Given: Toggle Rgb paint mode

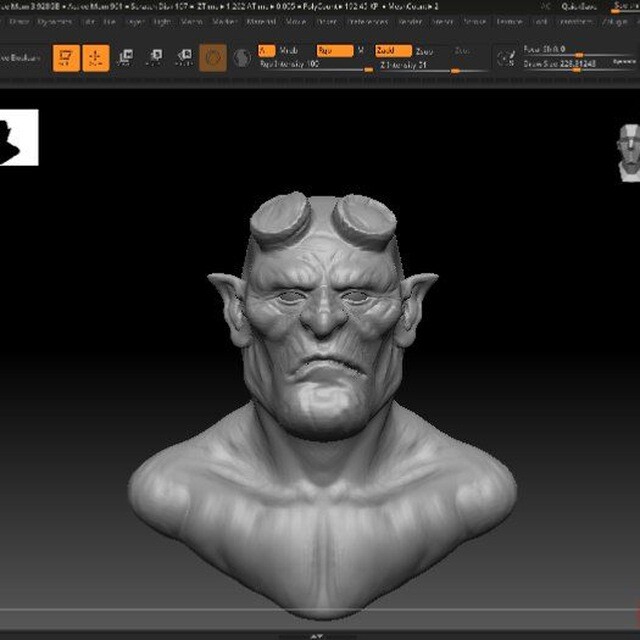Looking at the screenshot, I should [x=335, y=51].
